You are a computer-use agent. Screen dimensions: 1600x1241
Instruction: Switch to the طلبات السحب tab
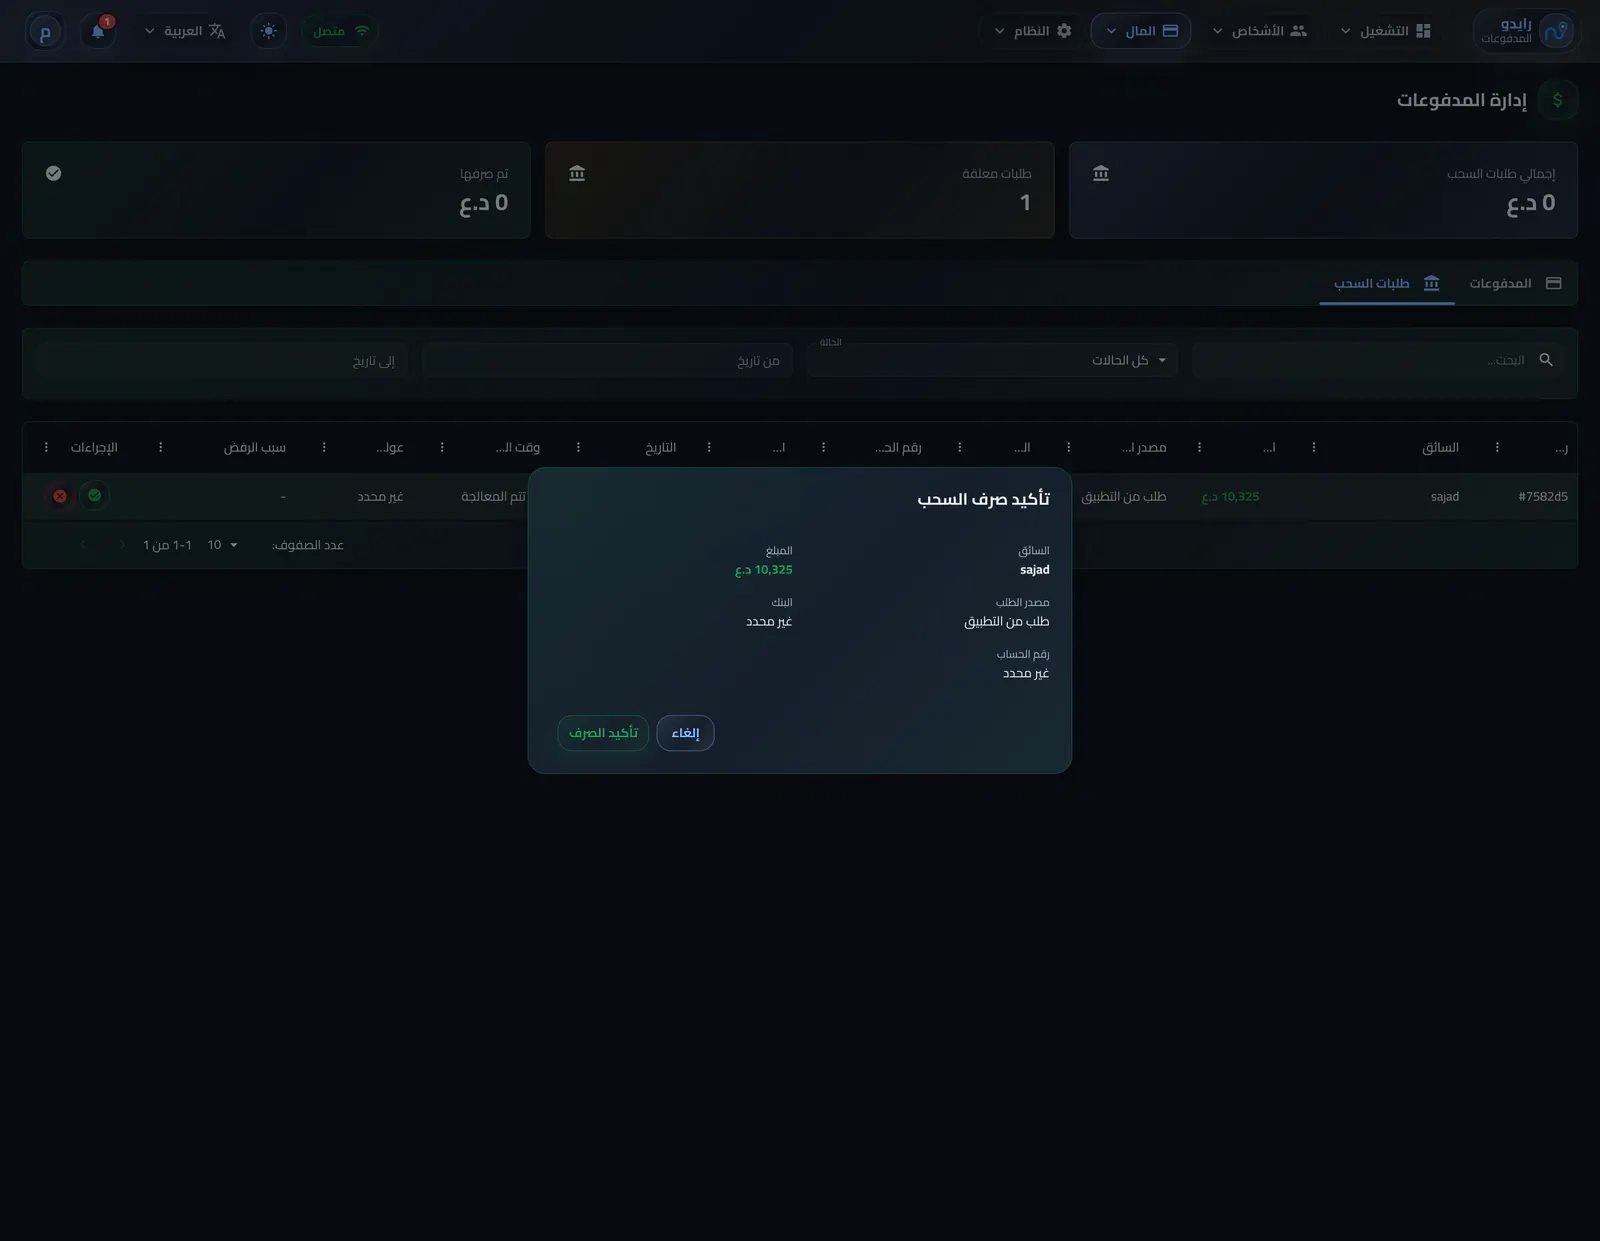click(x=1386, y=283)
